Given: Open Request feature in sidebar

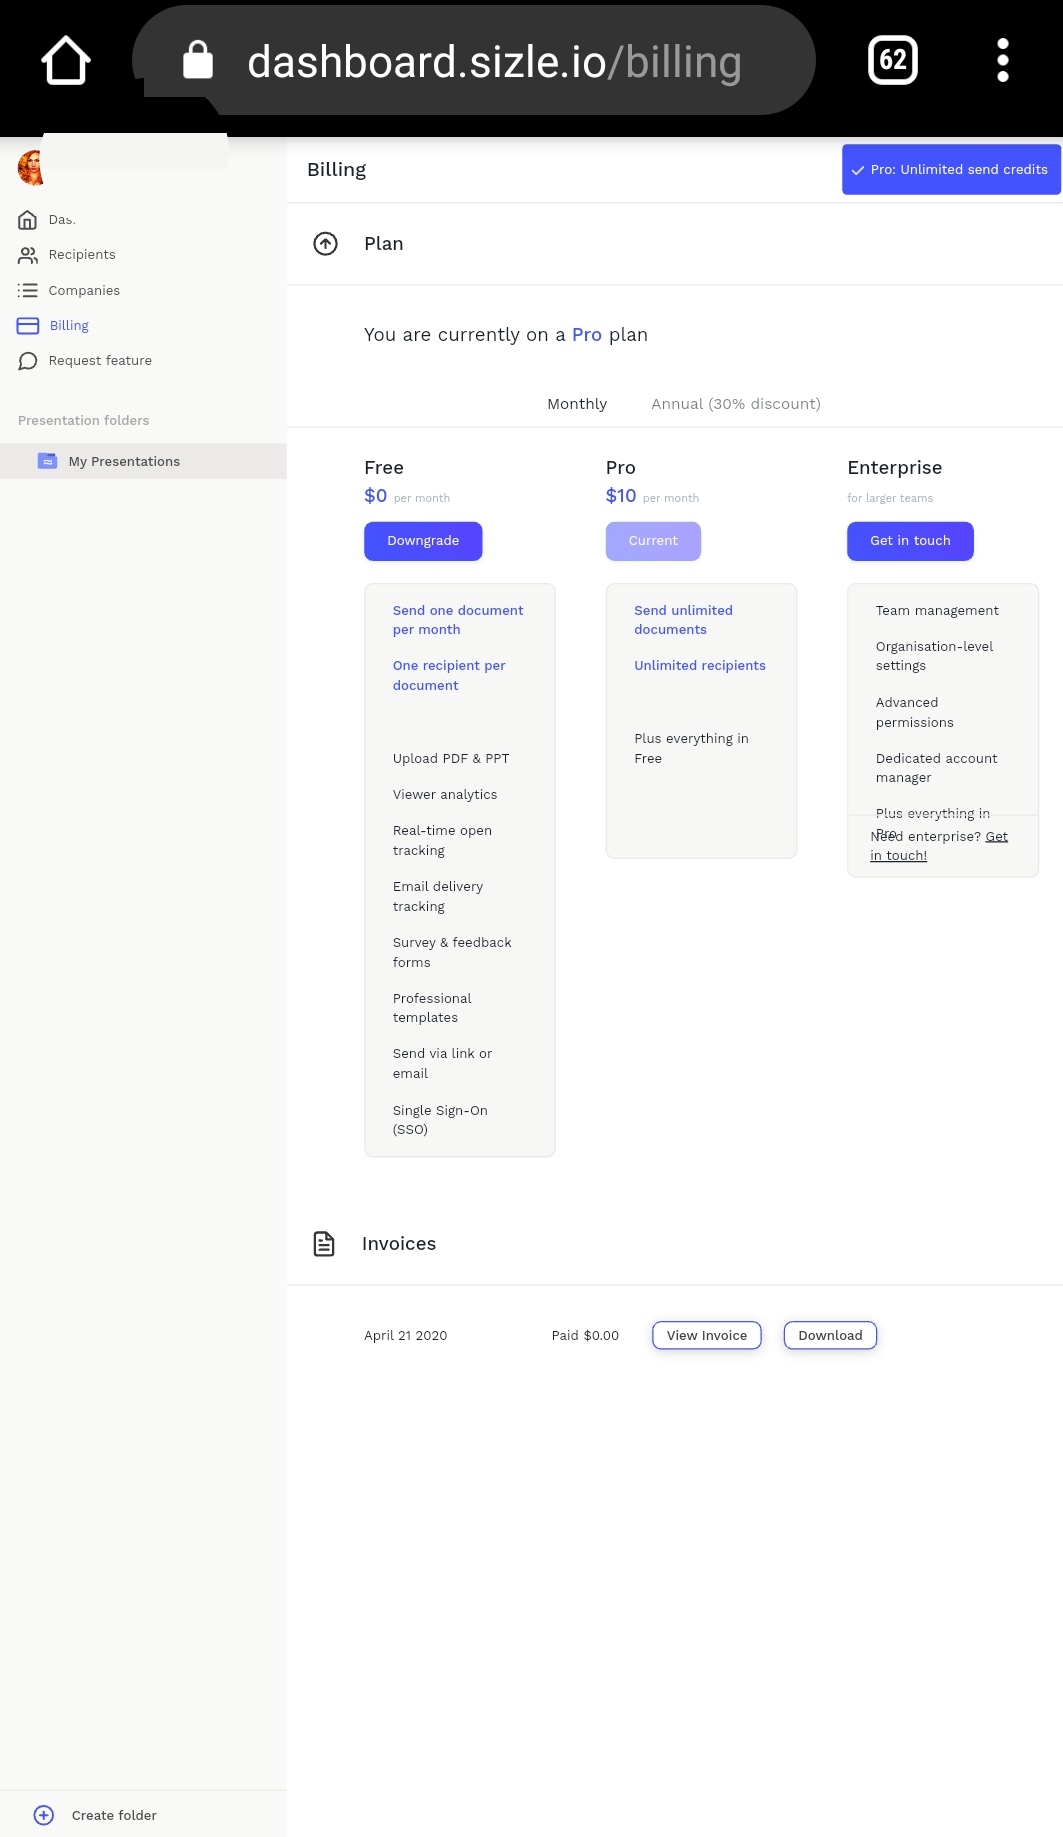Looking at the screenshot, I should [99, 361].
